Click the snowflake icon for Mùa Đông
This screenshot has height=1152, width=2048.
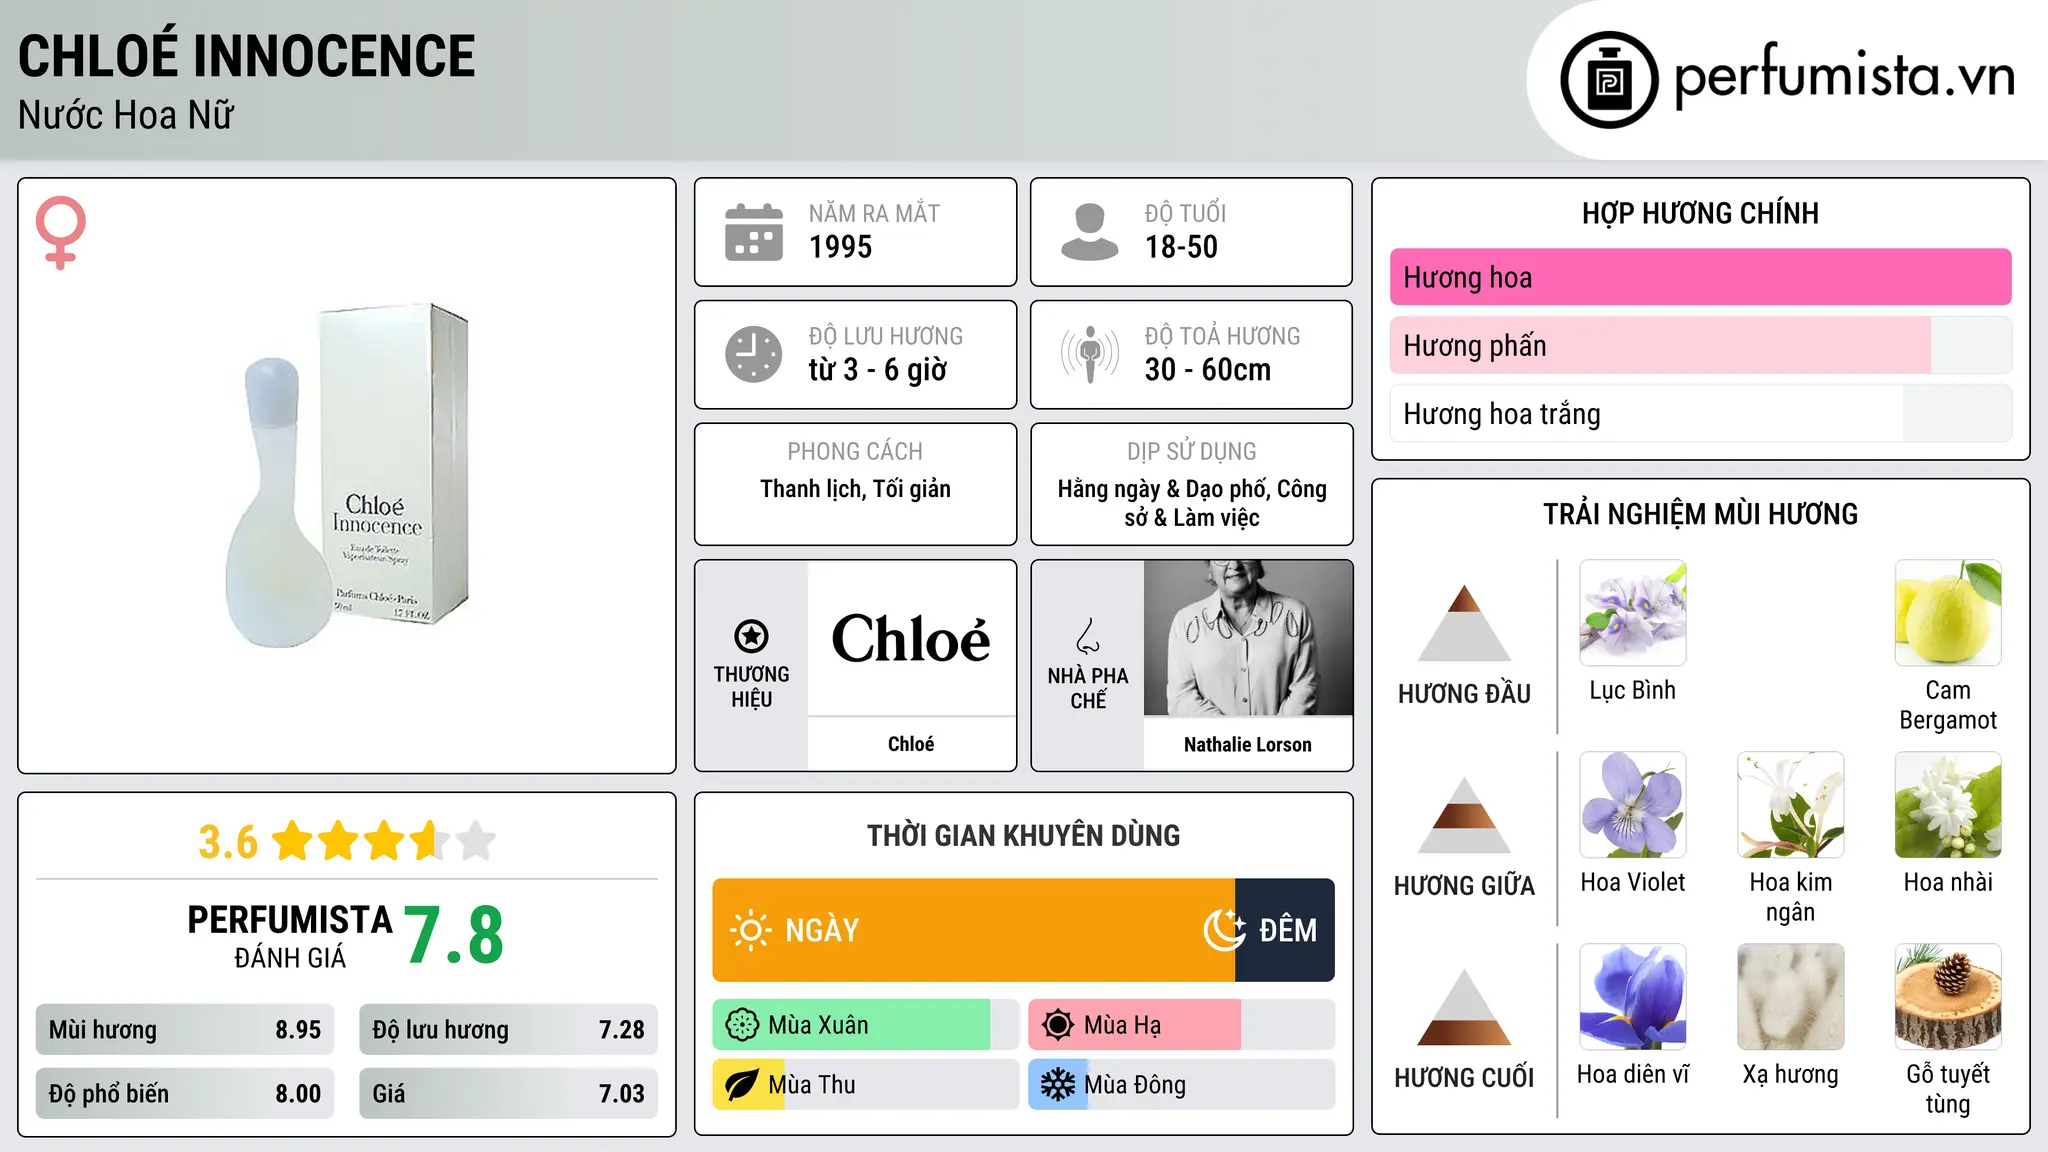point(1058,1085)
